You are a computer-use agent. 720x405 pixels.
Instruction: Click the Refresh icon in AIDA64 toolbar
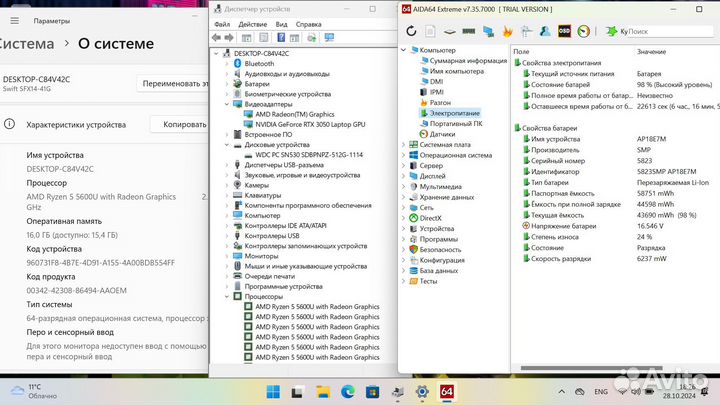click(411, 31)
